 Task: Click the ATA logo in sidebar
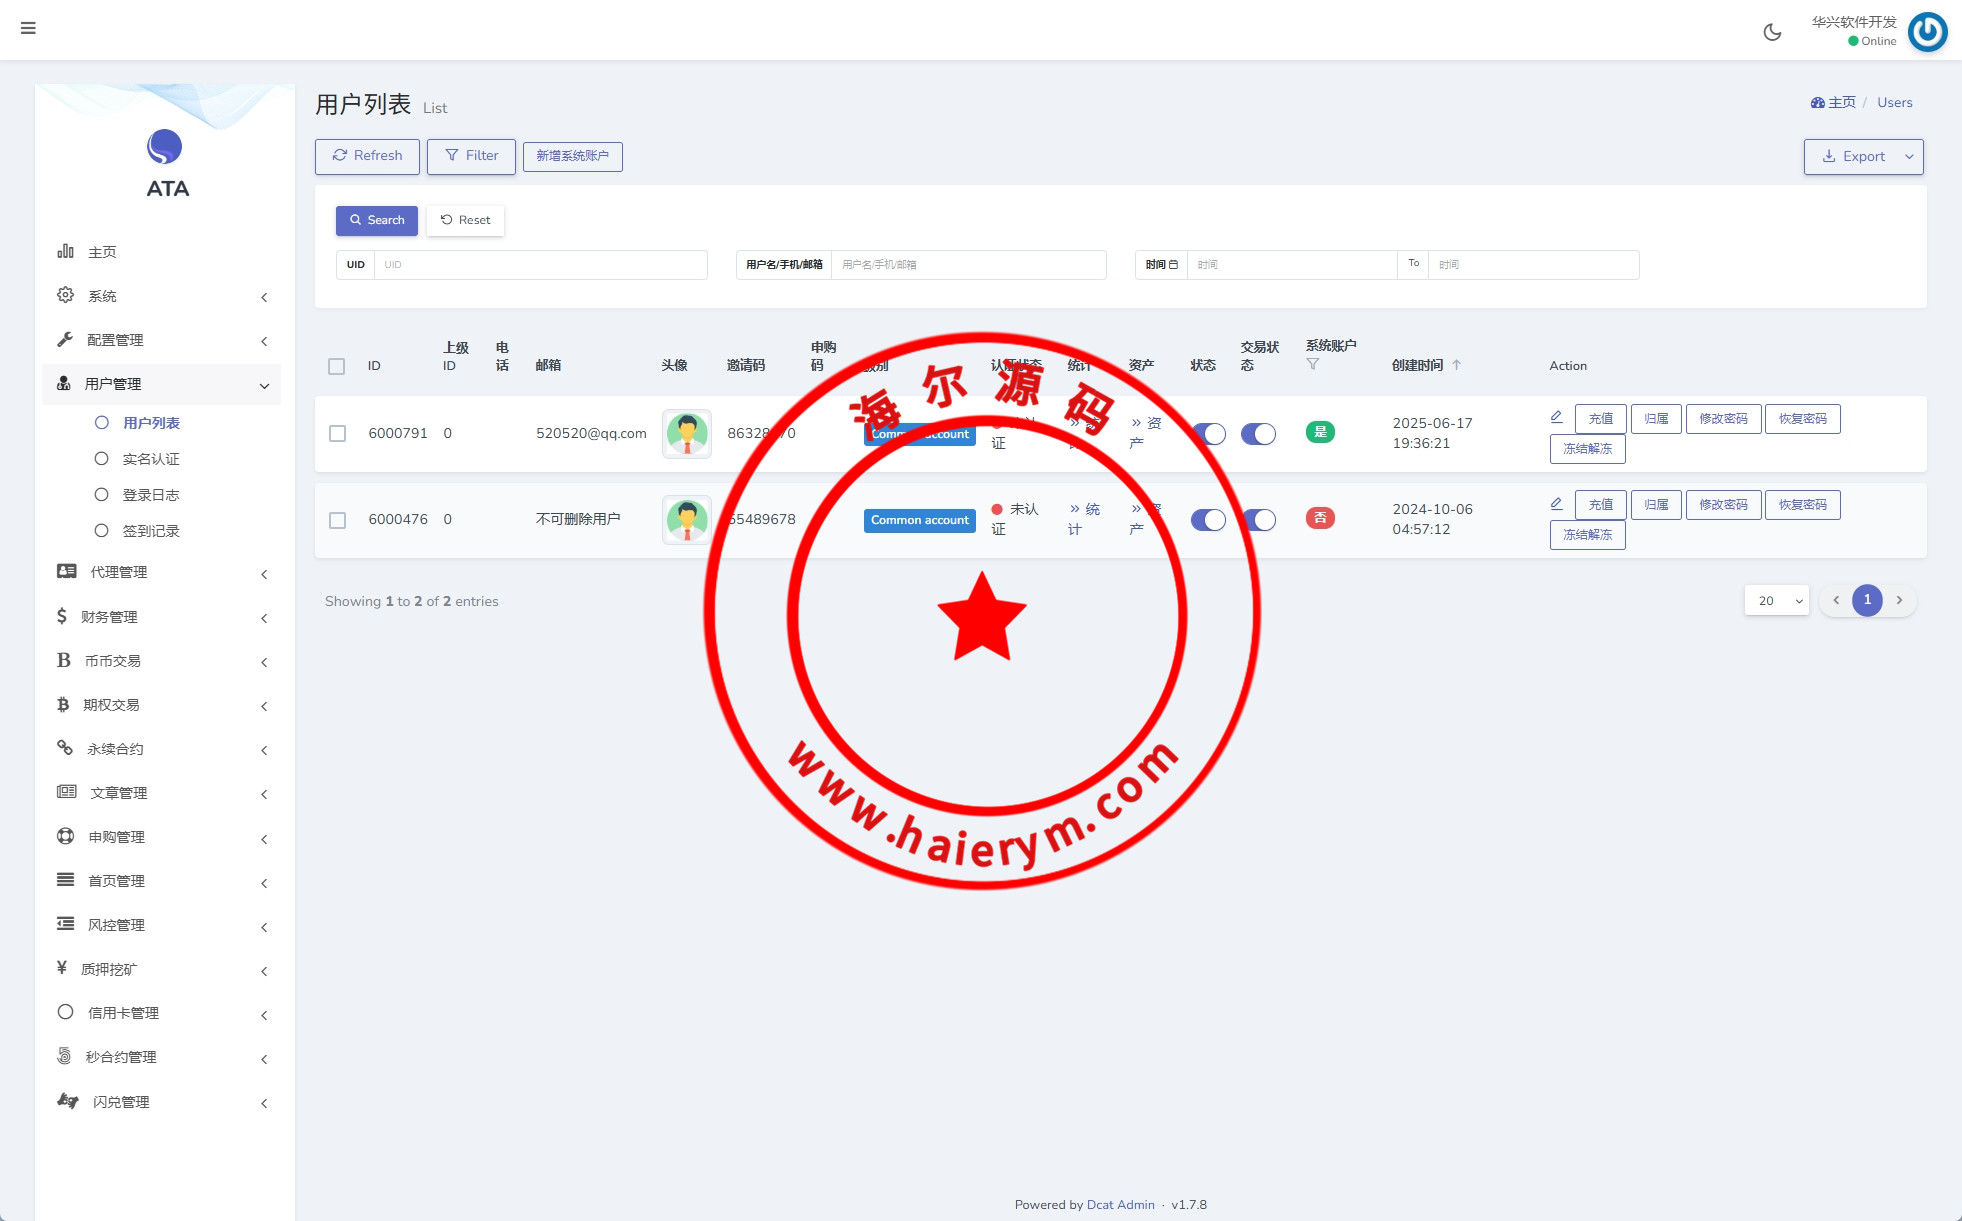click(166, 148)
